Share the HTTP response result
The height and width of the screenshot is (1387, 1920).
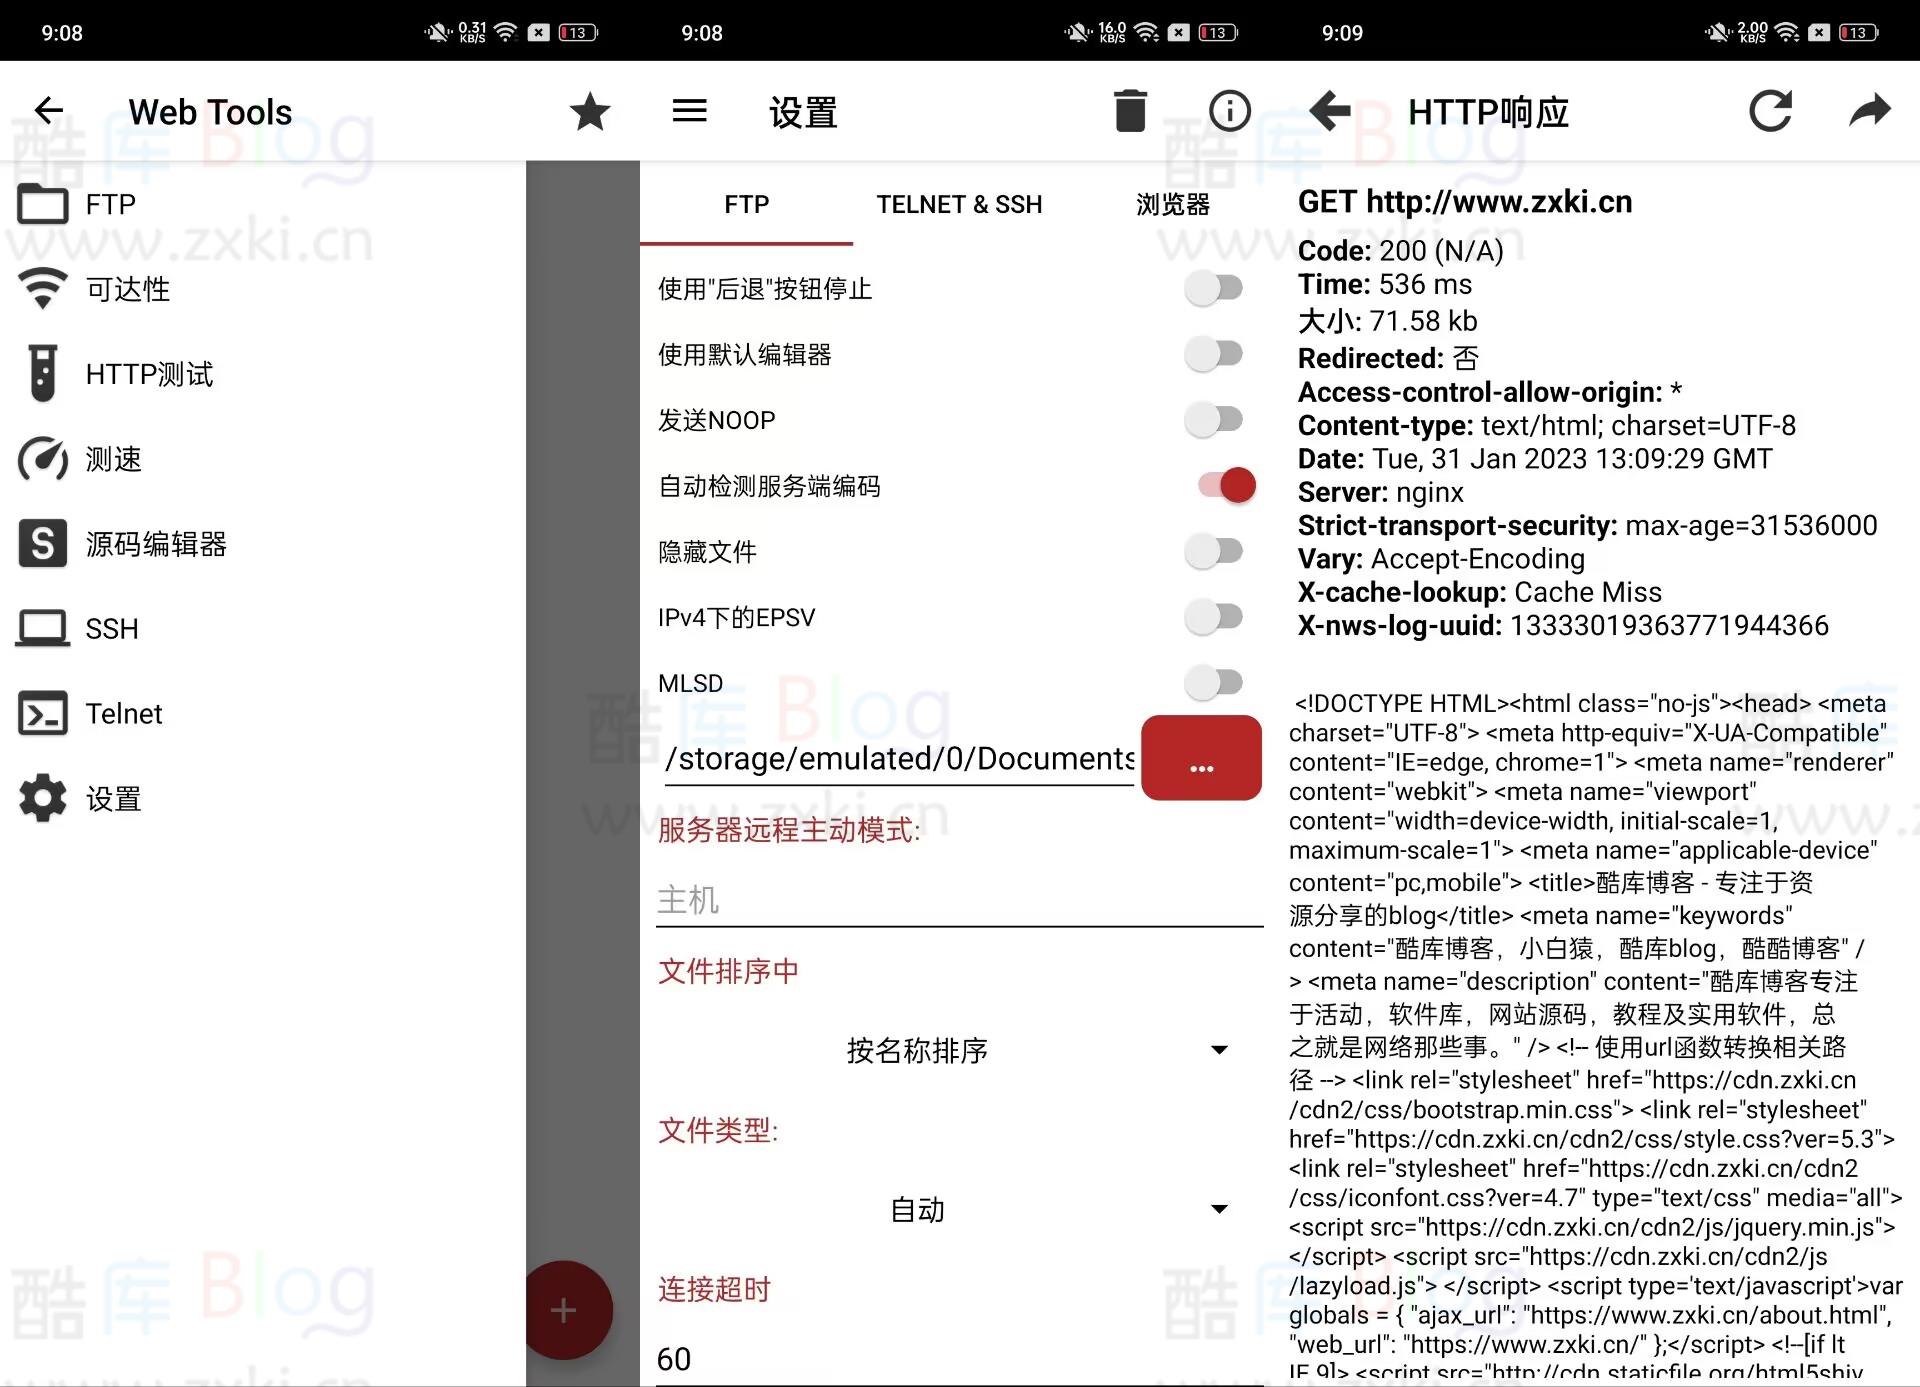pyautogui.click(x=1869, y=111)
